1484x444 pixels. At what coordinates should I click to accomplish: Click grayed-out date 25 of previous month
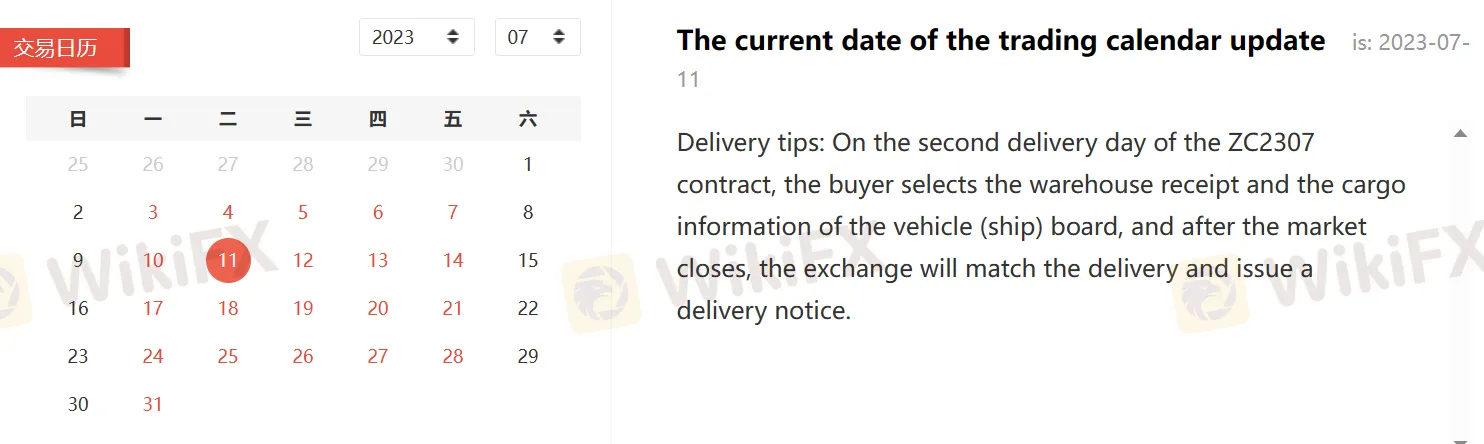pyautogui.click(x=78, y=164)
